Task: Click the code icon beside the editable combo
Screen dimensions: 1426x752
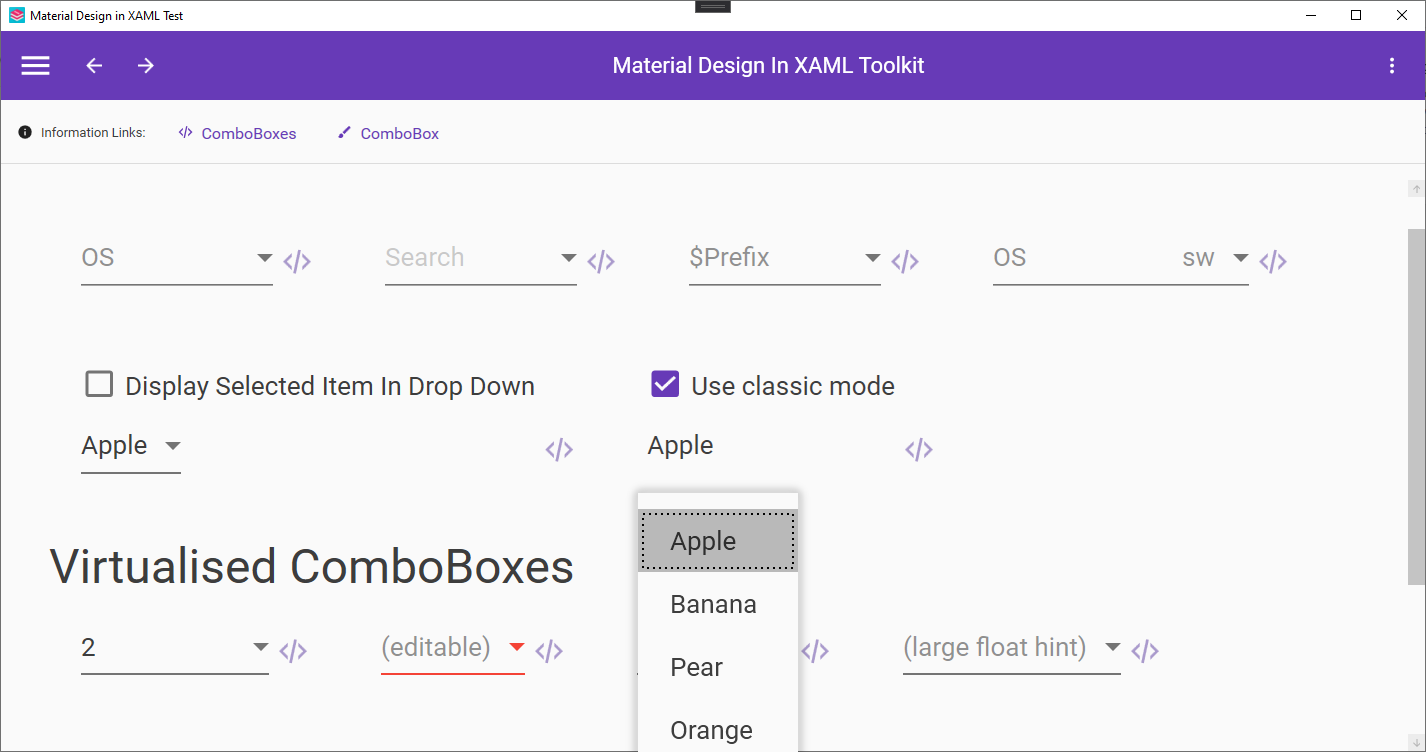Action: click(x=548, y=650)
